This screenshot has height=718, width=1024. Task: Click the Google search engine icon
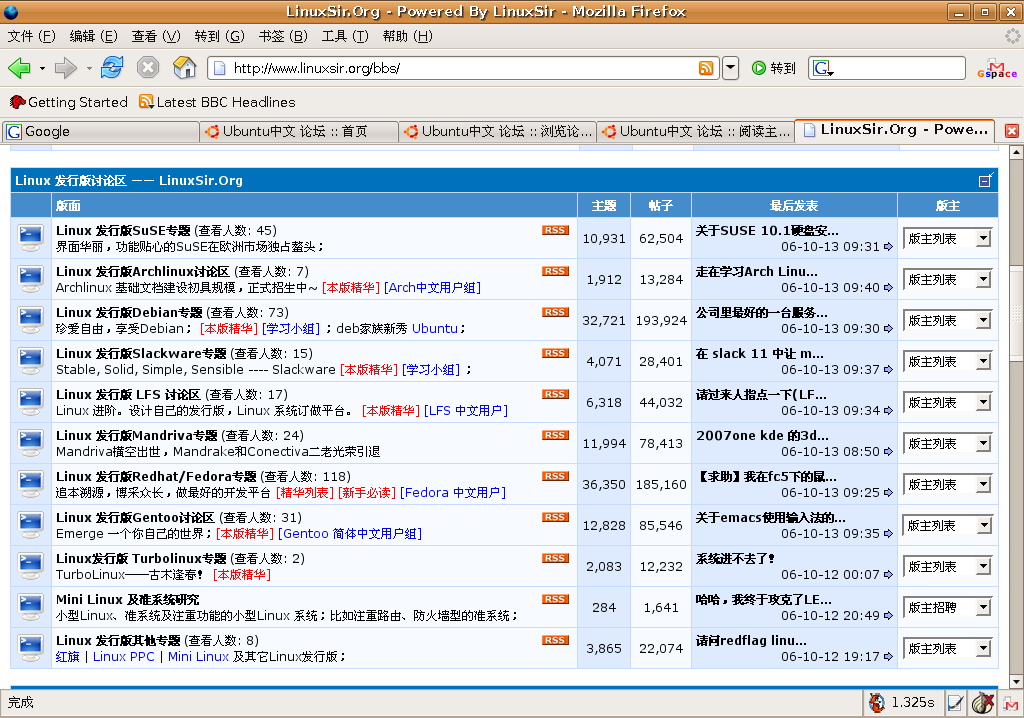tap(822, 68)
